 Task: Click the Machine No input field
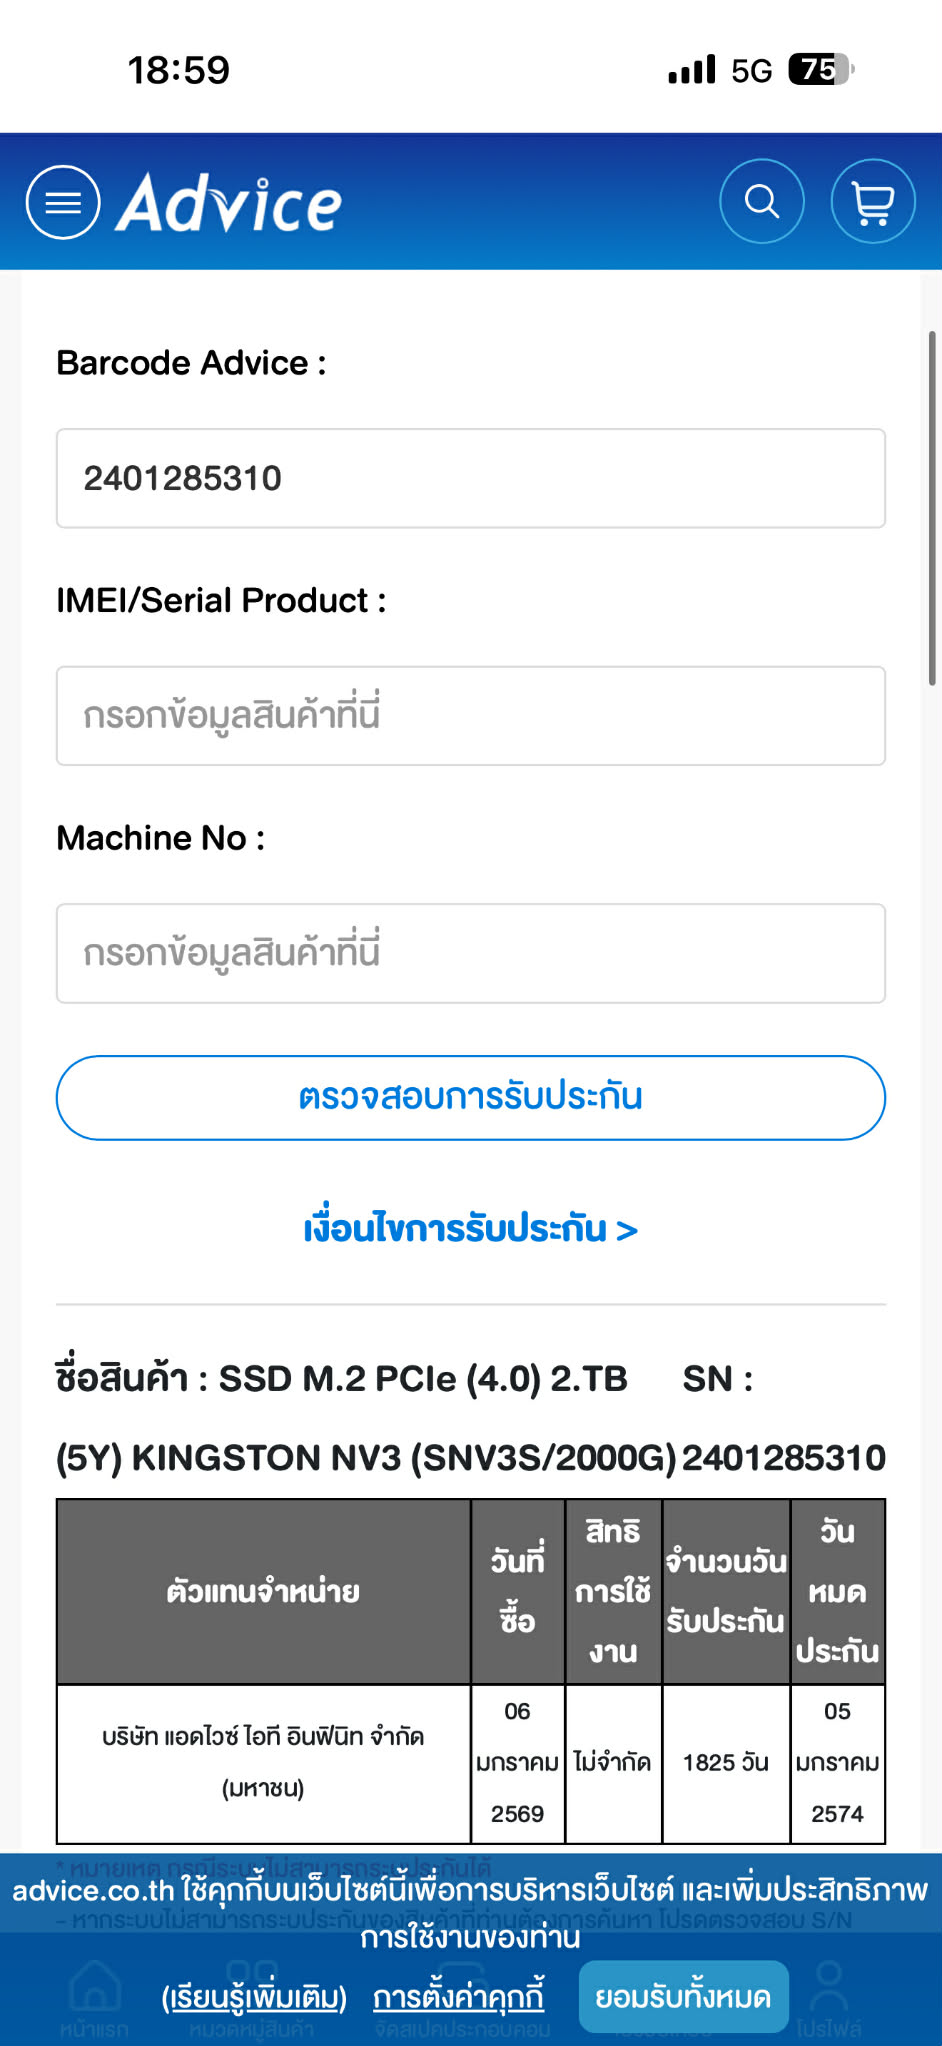click(471, 953)
